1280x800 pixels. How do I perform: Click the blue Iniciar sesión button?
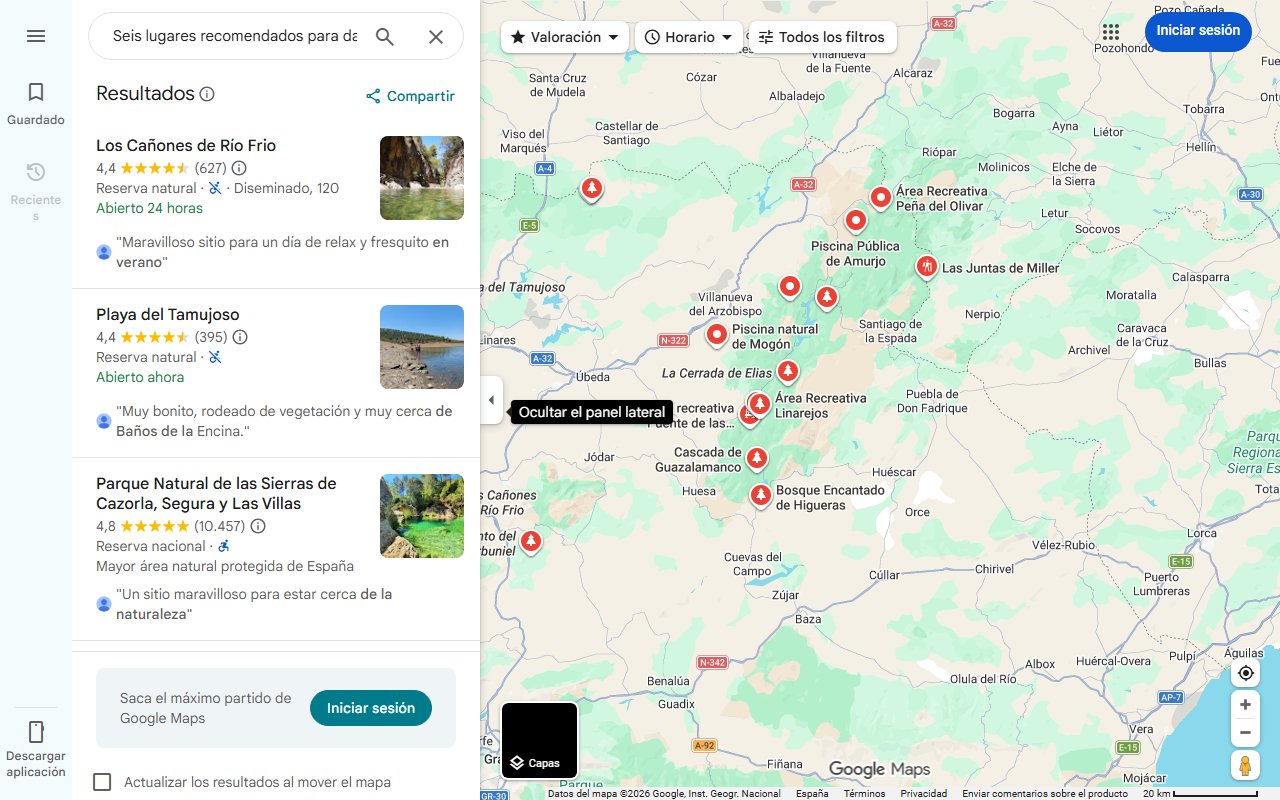pyautogui.click(x=1197, y=31)
